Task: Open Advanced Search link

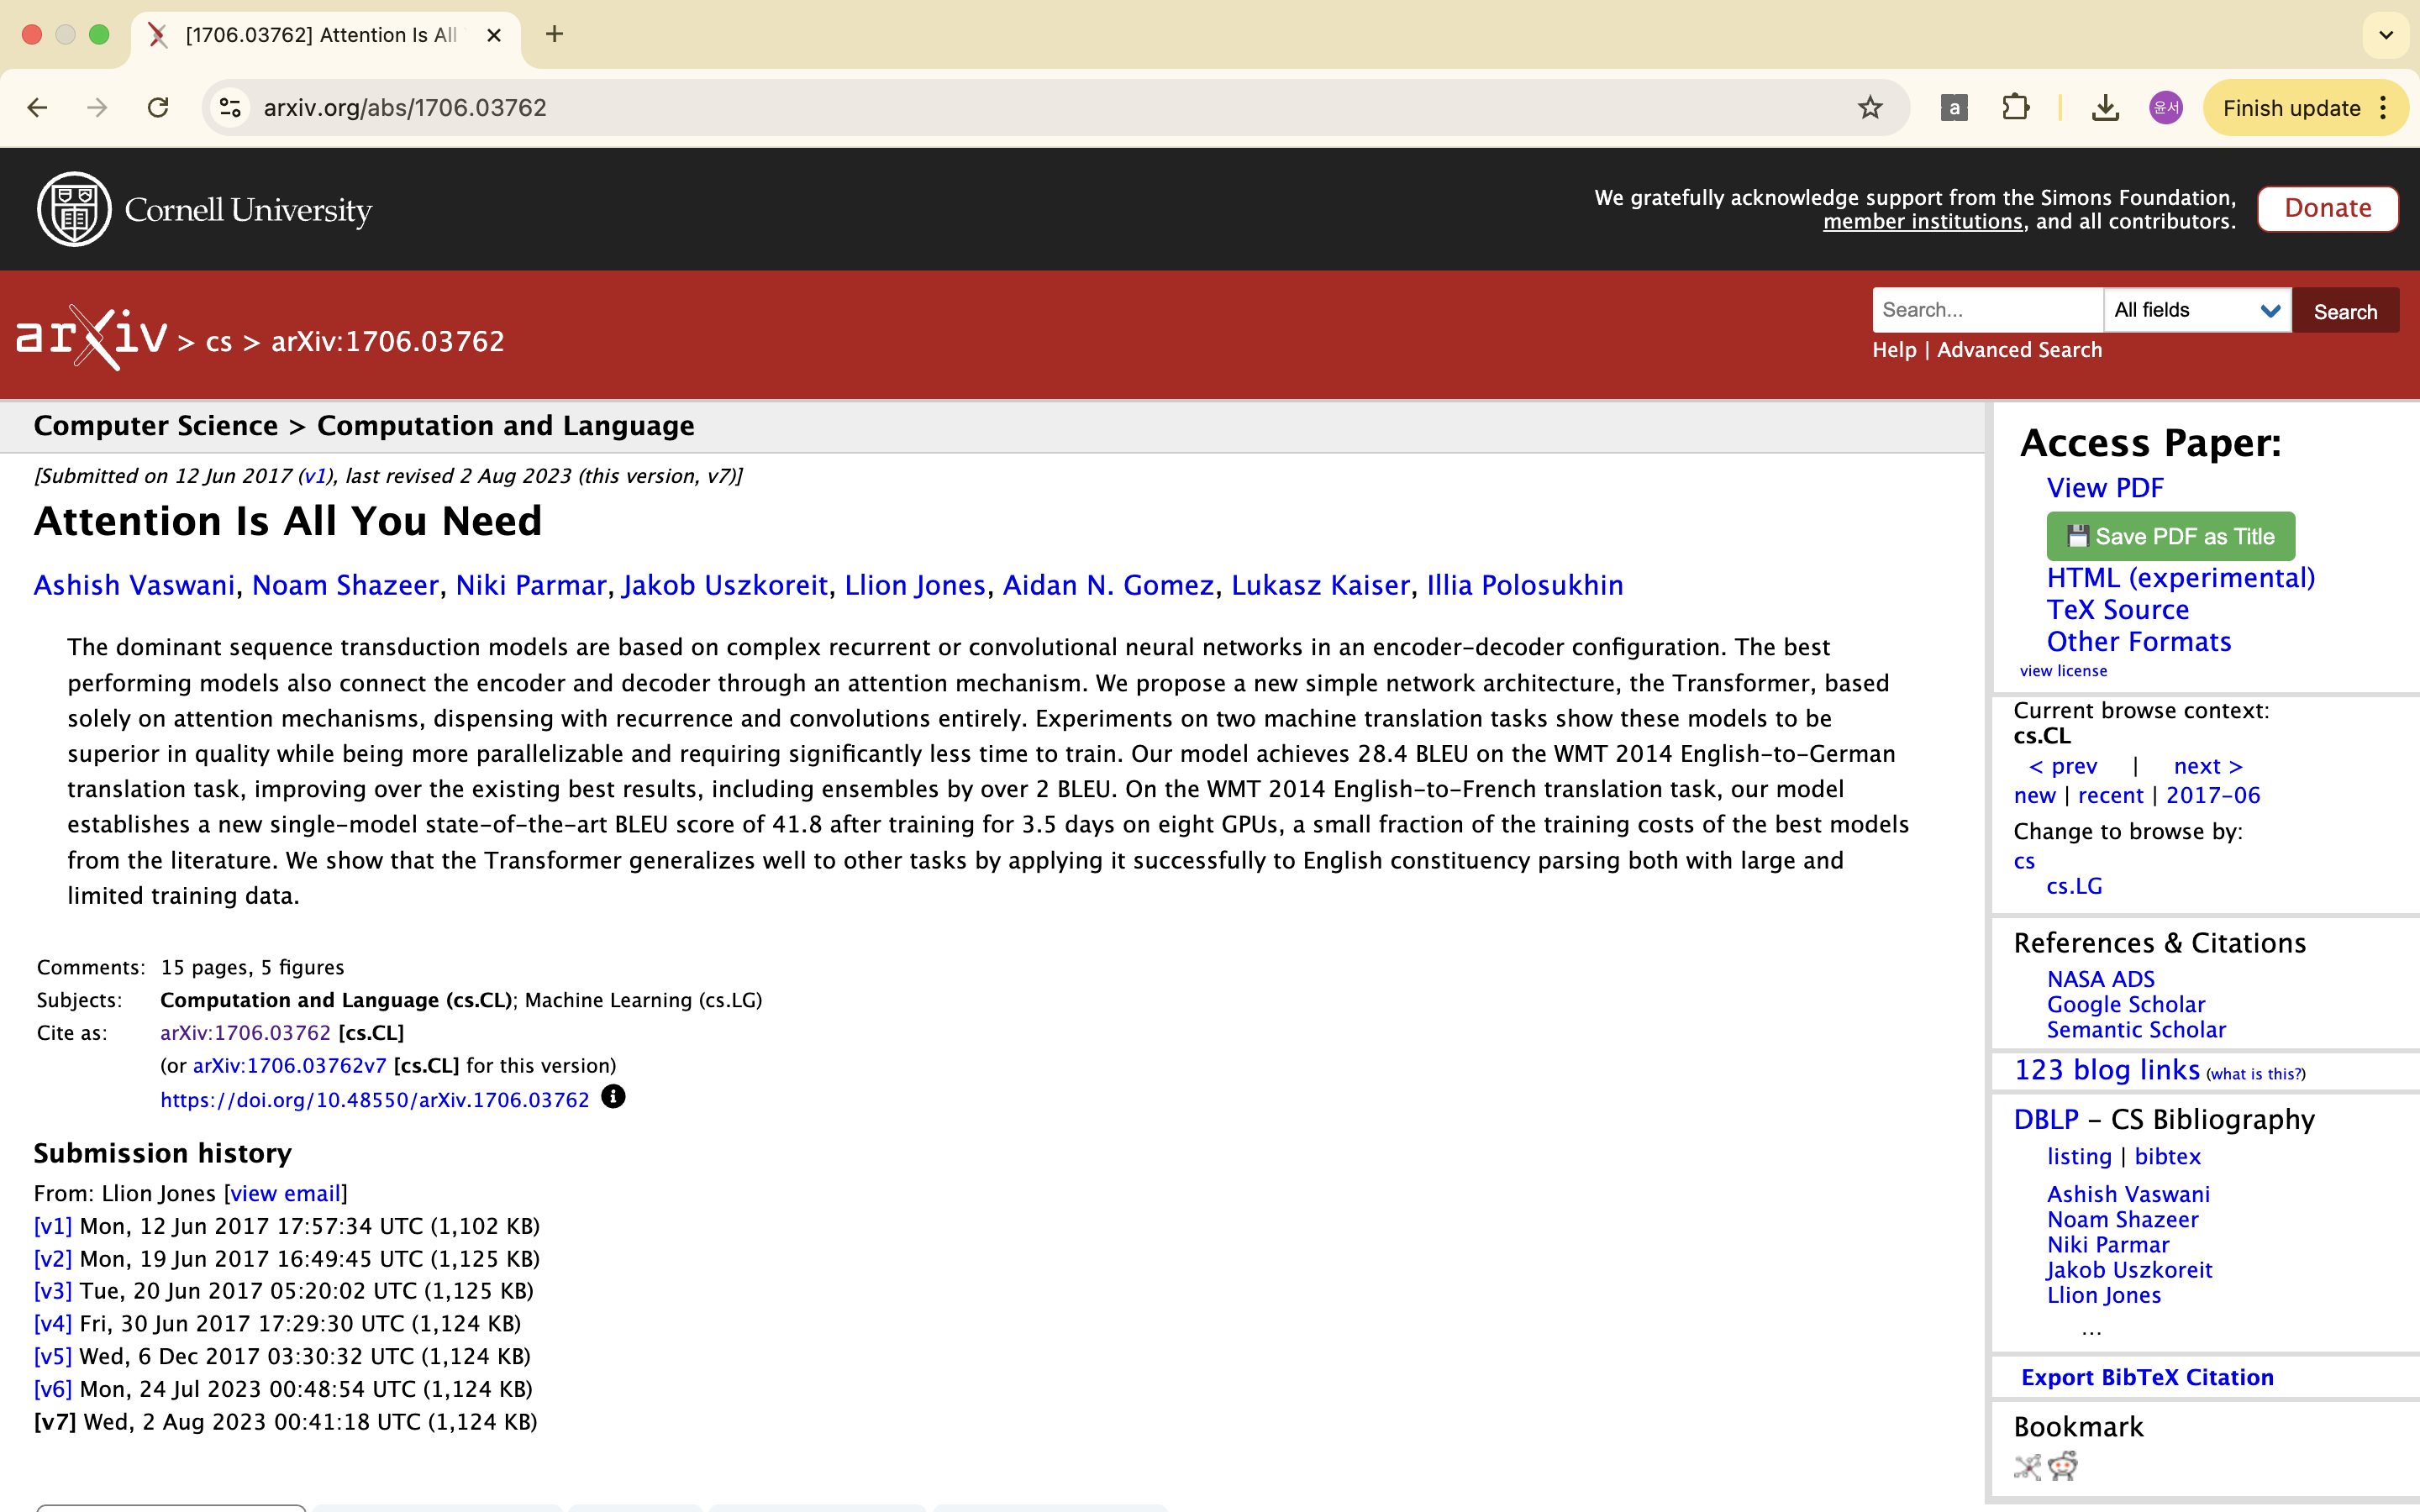Action: pyautogui.click(x=2019, y=350)
